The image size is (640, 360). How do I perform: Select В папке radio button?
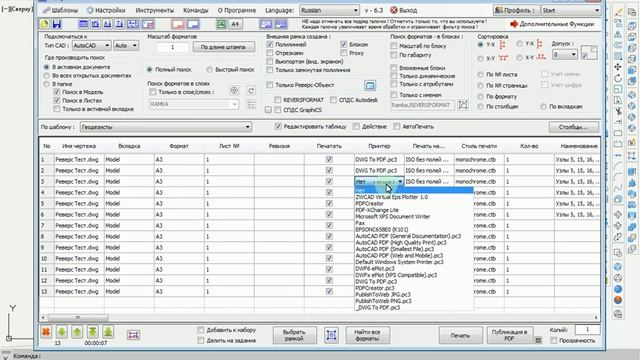[47, 84]
